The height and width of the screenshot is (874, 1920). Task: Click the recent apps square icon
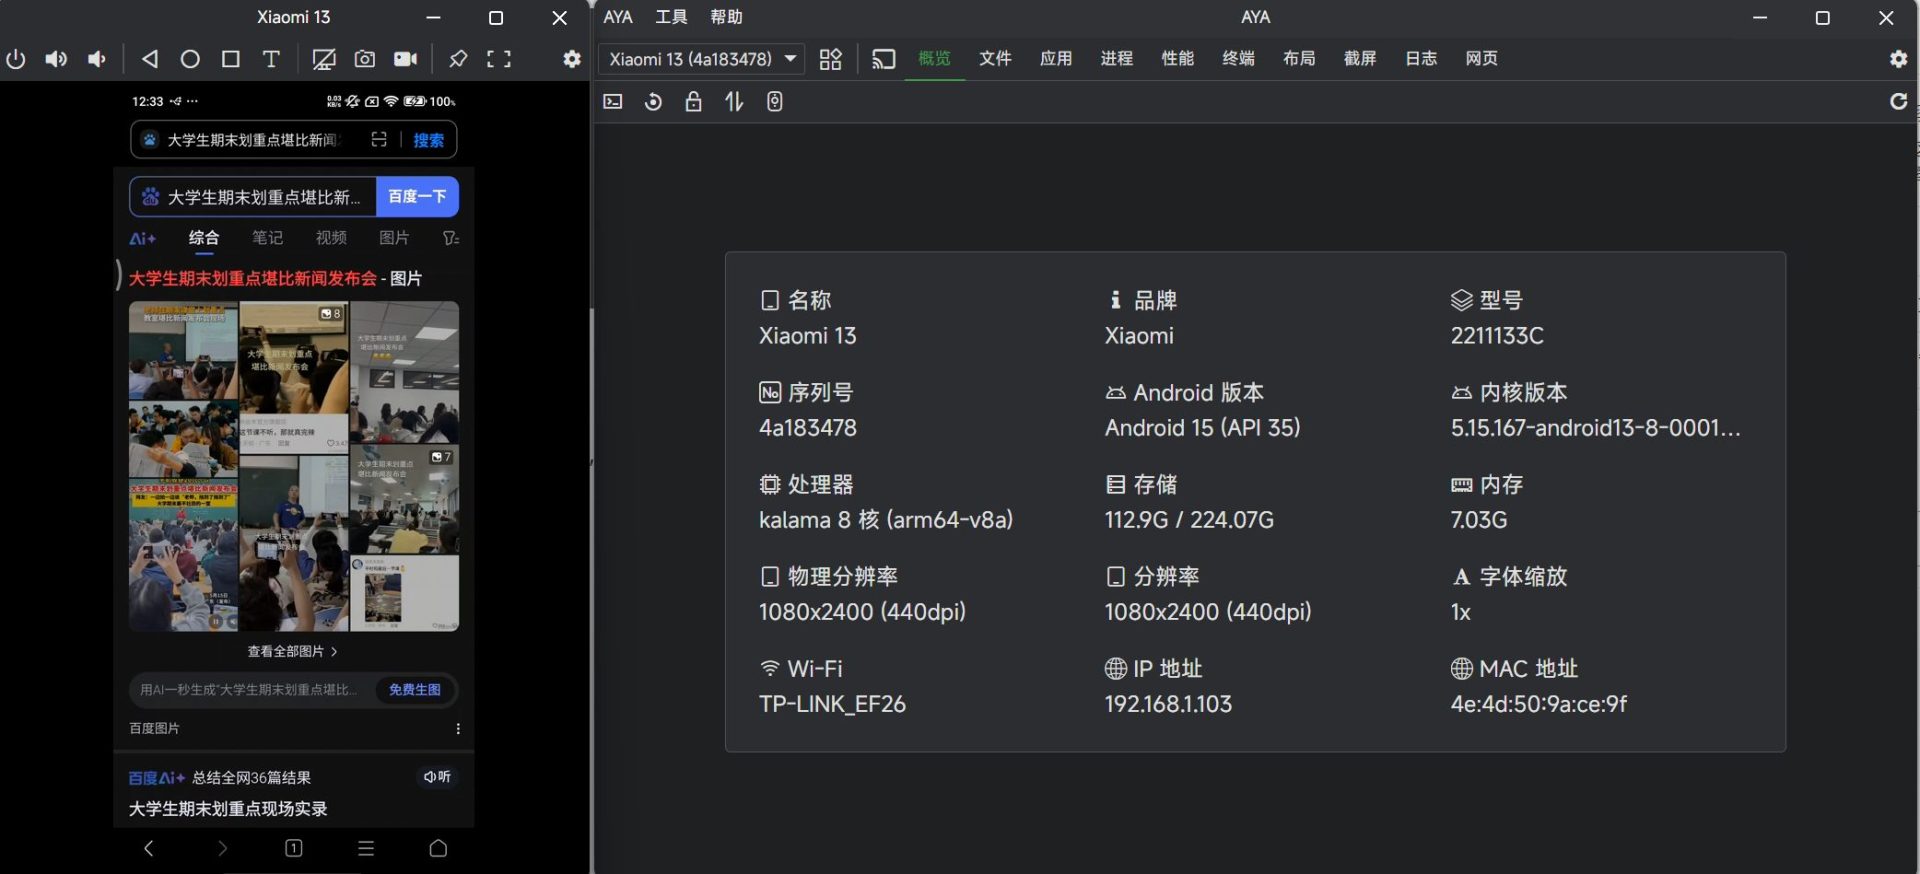pos(230,59)
